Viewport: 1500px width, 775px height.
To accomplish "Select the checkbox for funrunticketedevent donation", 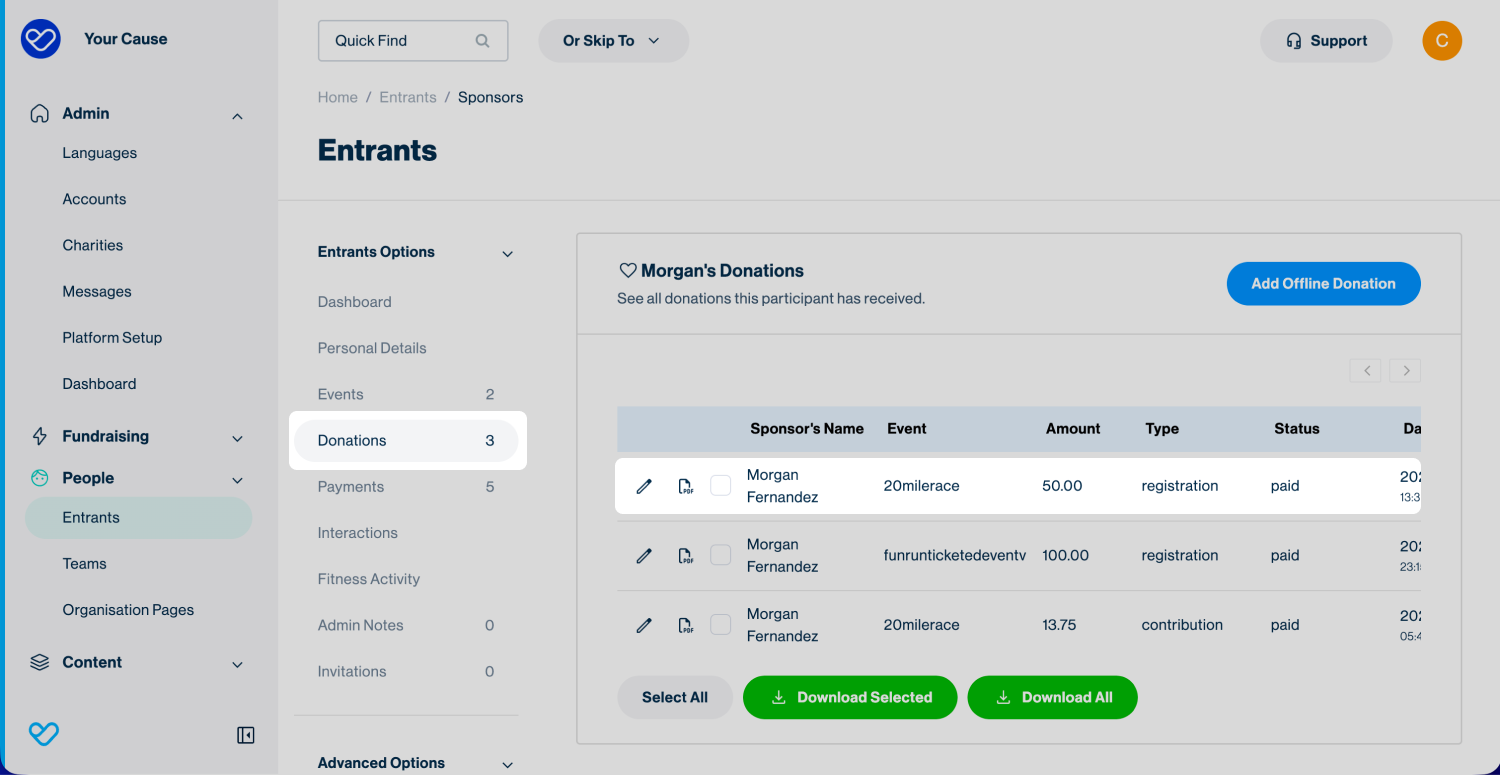I will (x=720, y=555).
